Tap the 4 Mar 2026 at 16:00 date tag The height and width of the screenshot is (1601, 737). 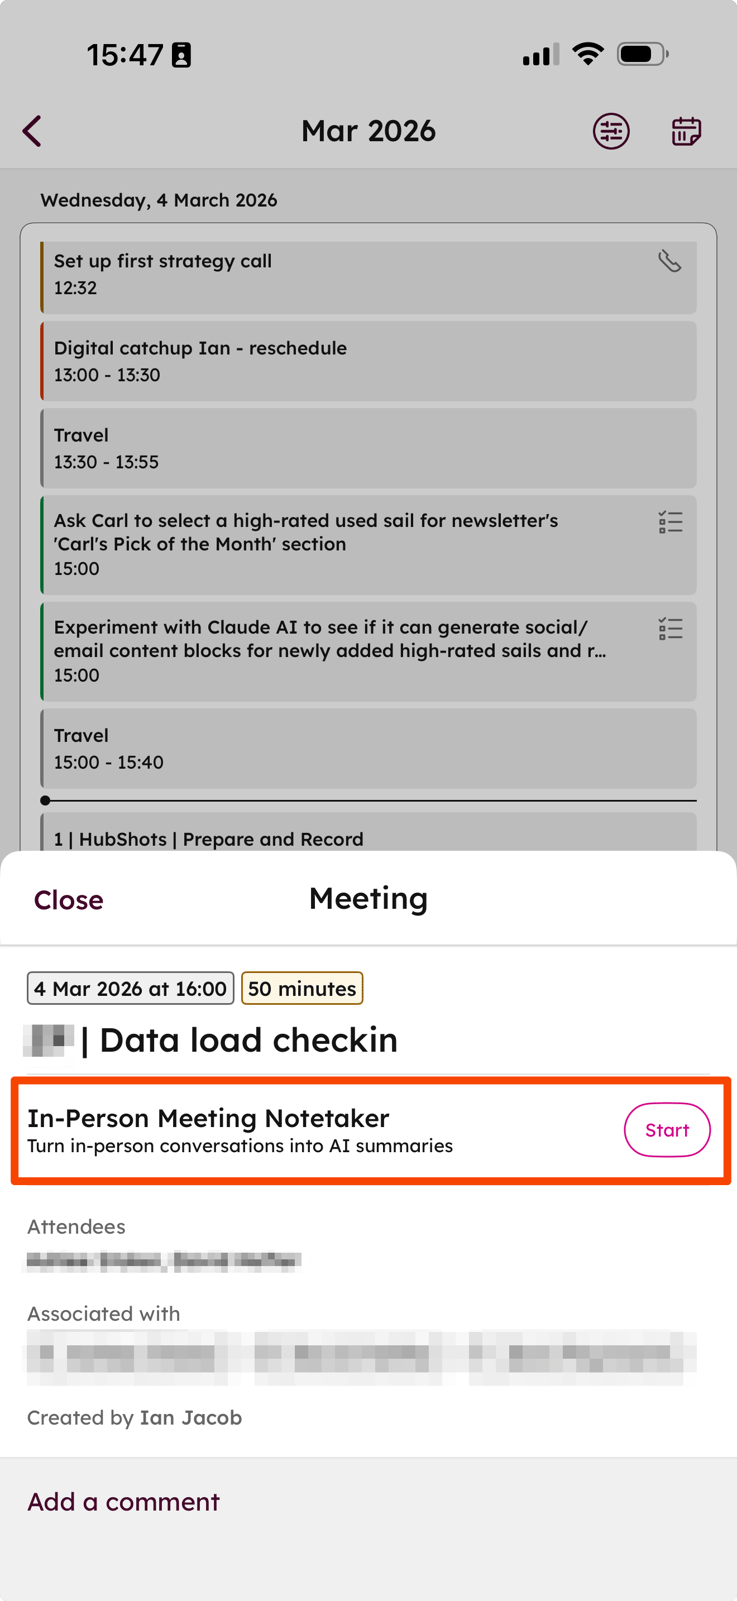130,988
